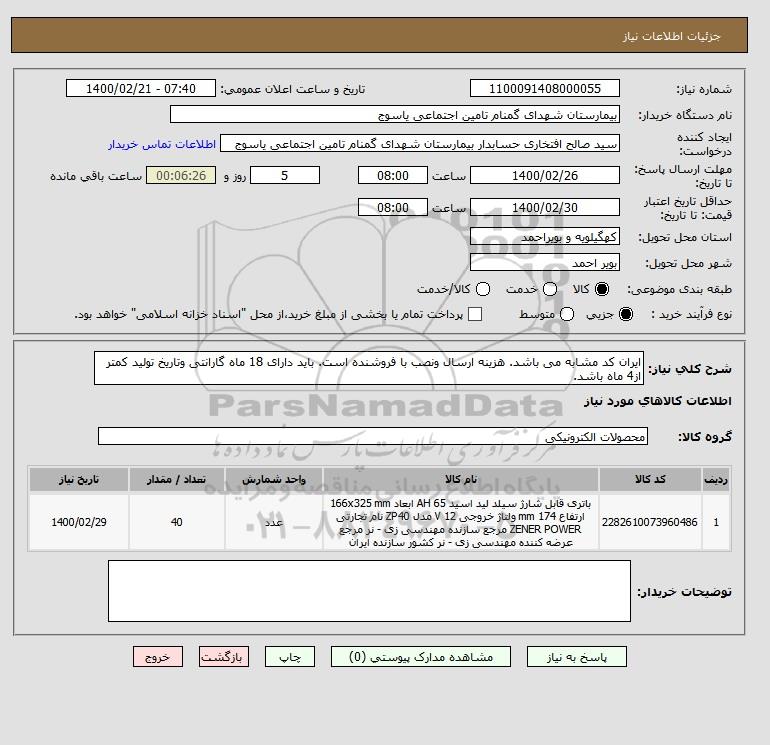Click the توضیحات خریدار text area
The image size is (770, 745).
point(369,591)
